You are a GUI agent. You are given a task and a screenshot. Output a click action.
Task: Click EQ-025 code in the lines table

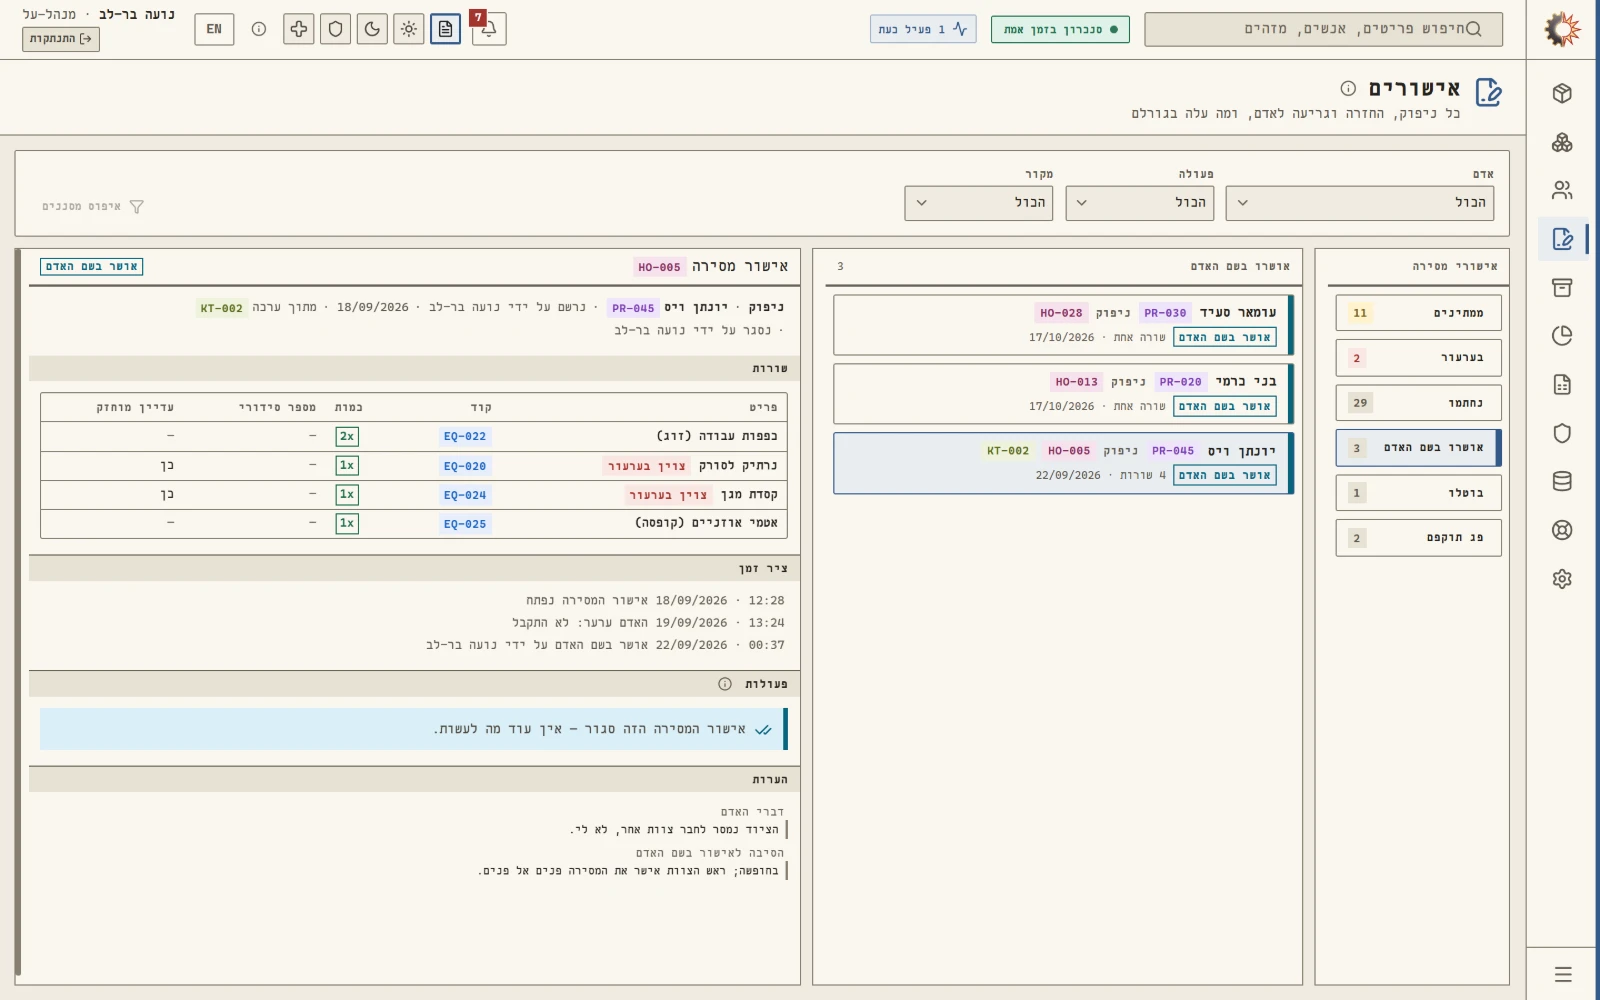point(465,524)
